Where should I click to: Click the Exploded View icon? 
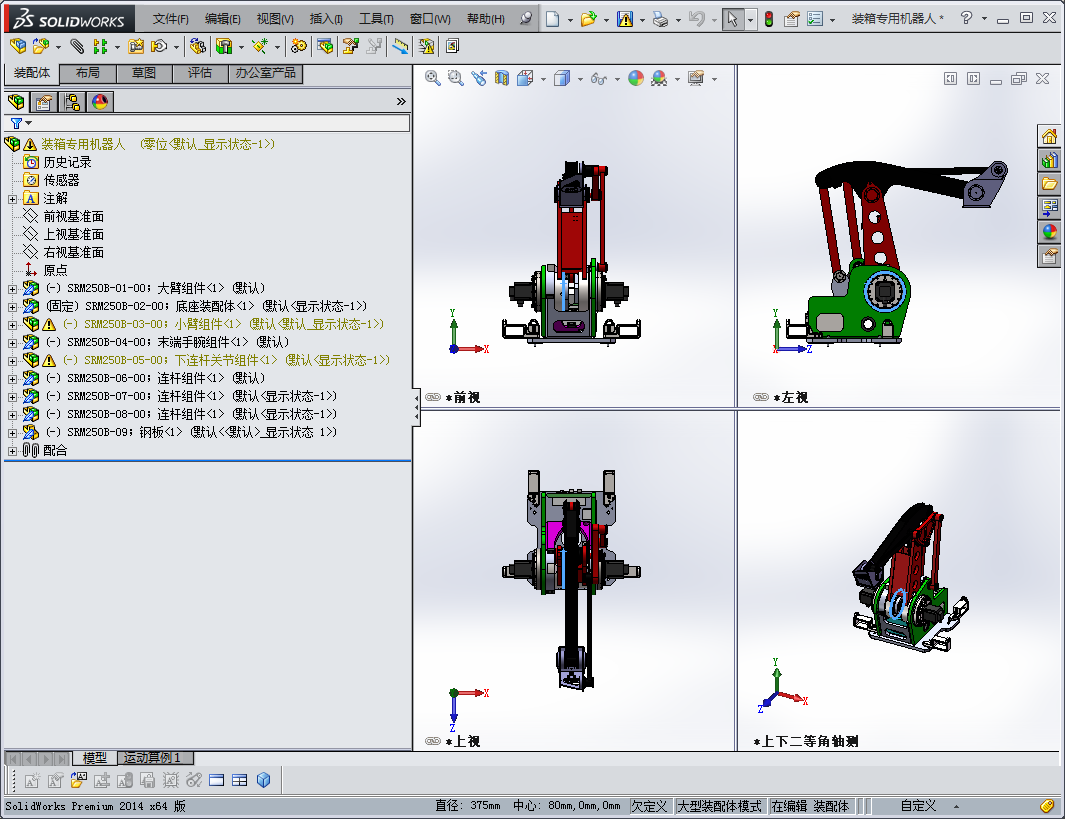pos(350,46)
